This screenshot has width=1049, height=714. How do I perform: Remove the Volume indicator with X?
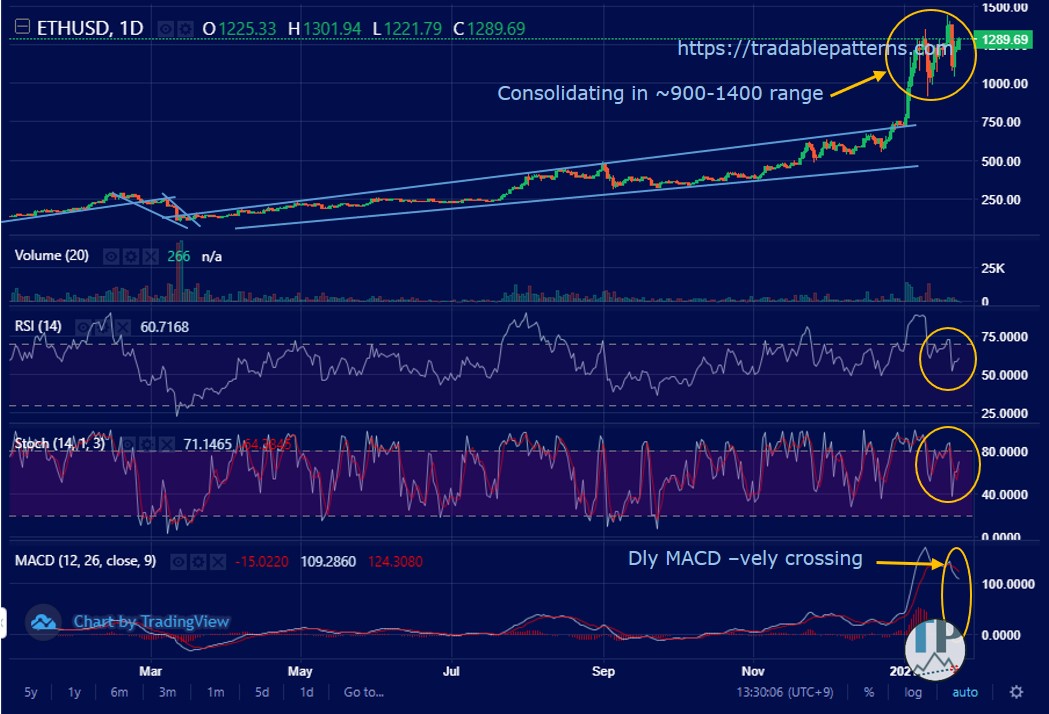(149, 257)
